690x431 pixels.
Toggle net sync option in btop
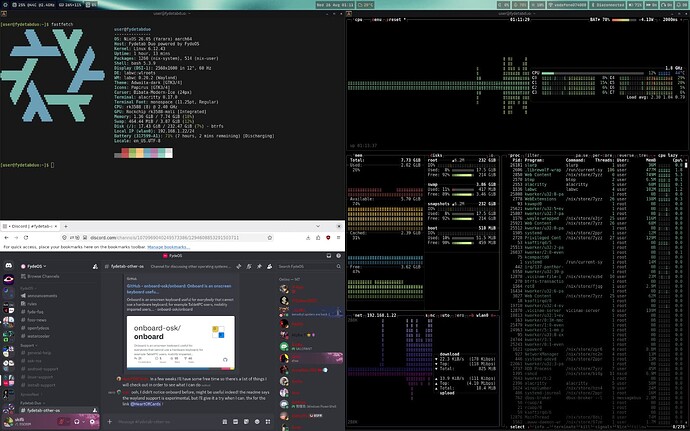(430, 315)
